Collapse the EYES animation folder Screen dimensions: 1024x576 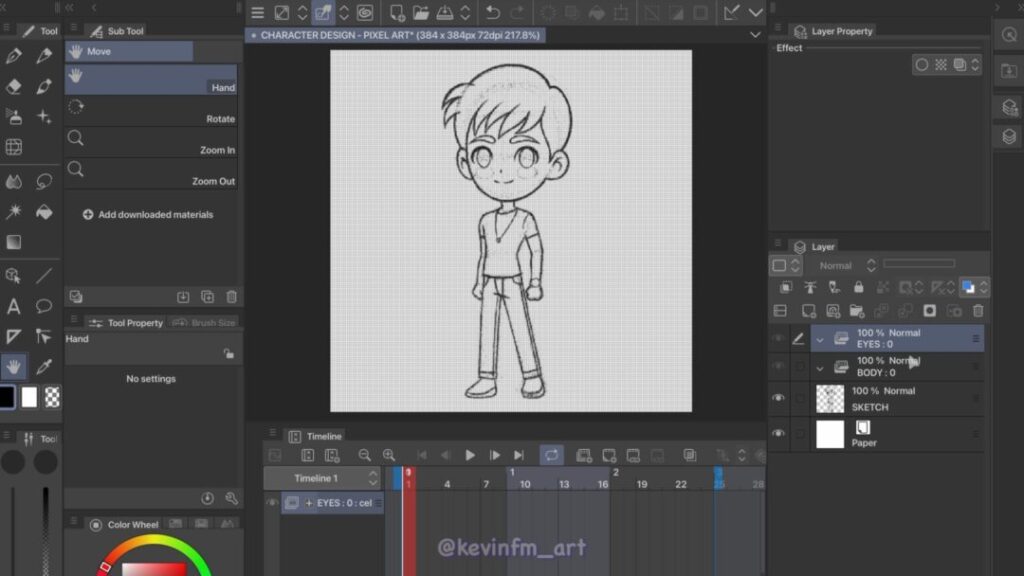click(820, 339)
